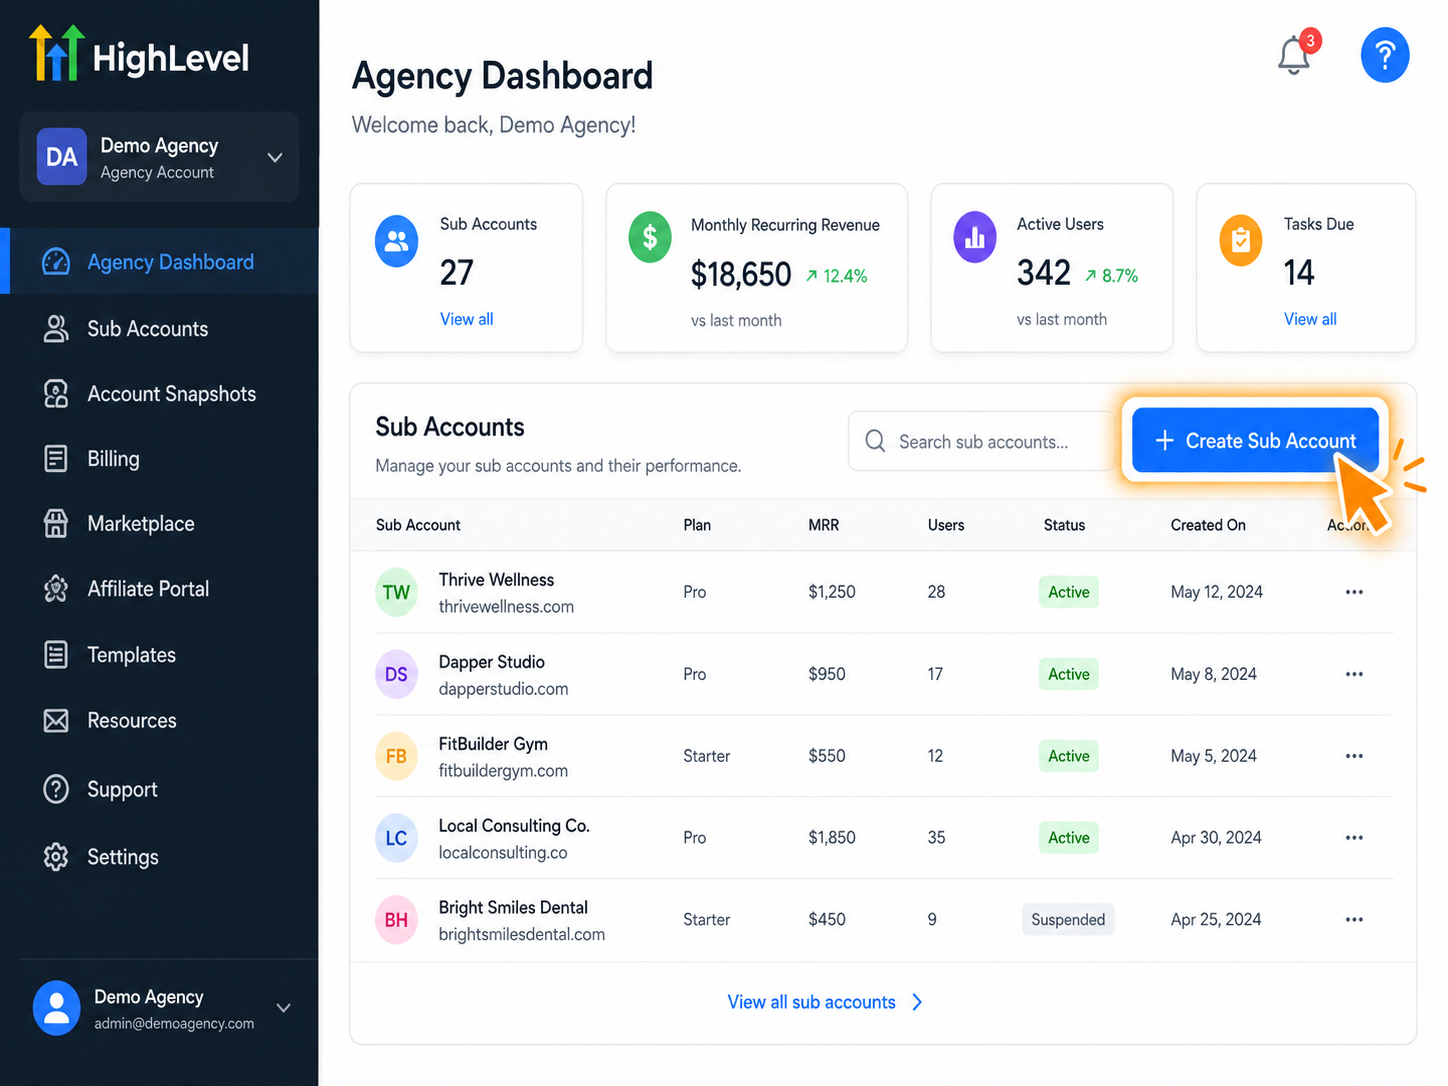The width and height of the screenshot is (1448, 1086).
Task: Click the HighLevel logo
Action: coord(139,54)
